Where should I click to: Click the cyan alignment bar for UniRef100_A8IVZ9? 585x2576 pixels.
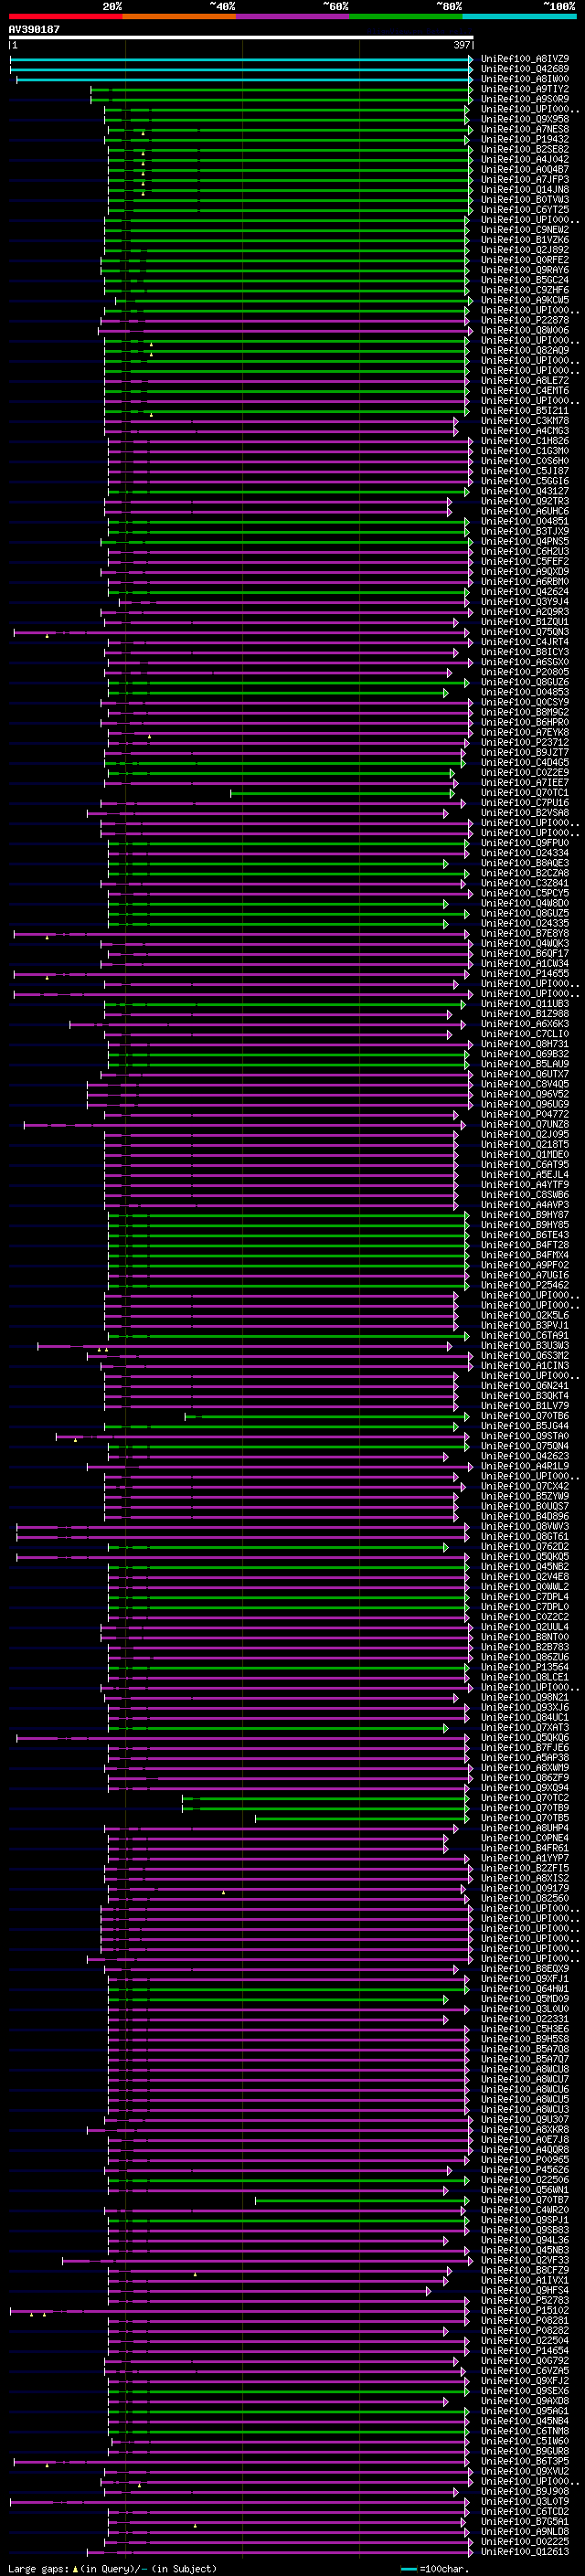tap(241, 59)
